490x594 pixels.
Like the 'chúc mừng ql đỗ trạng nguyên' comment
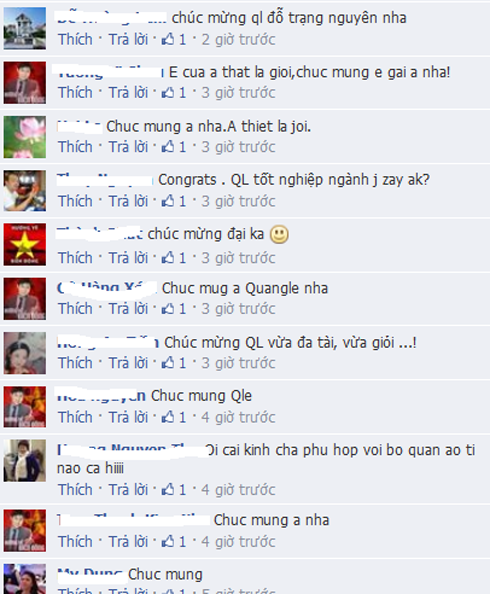[x=75, y=39]
